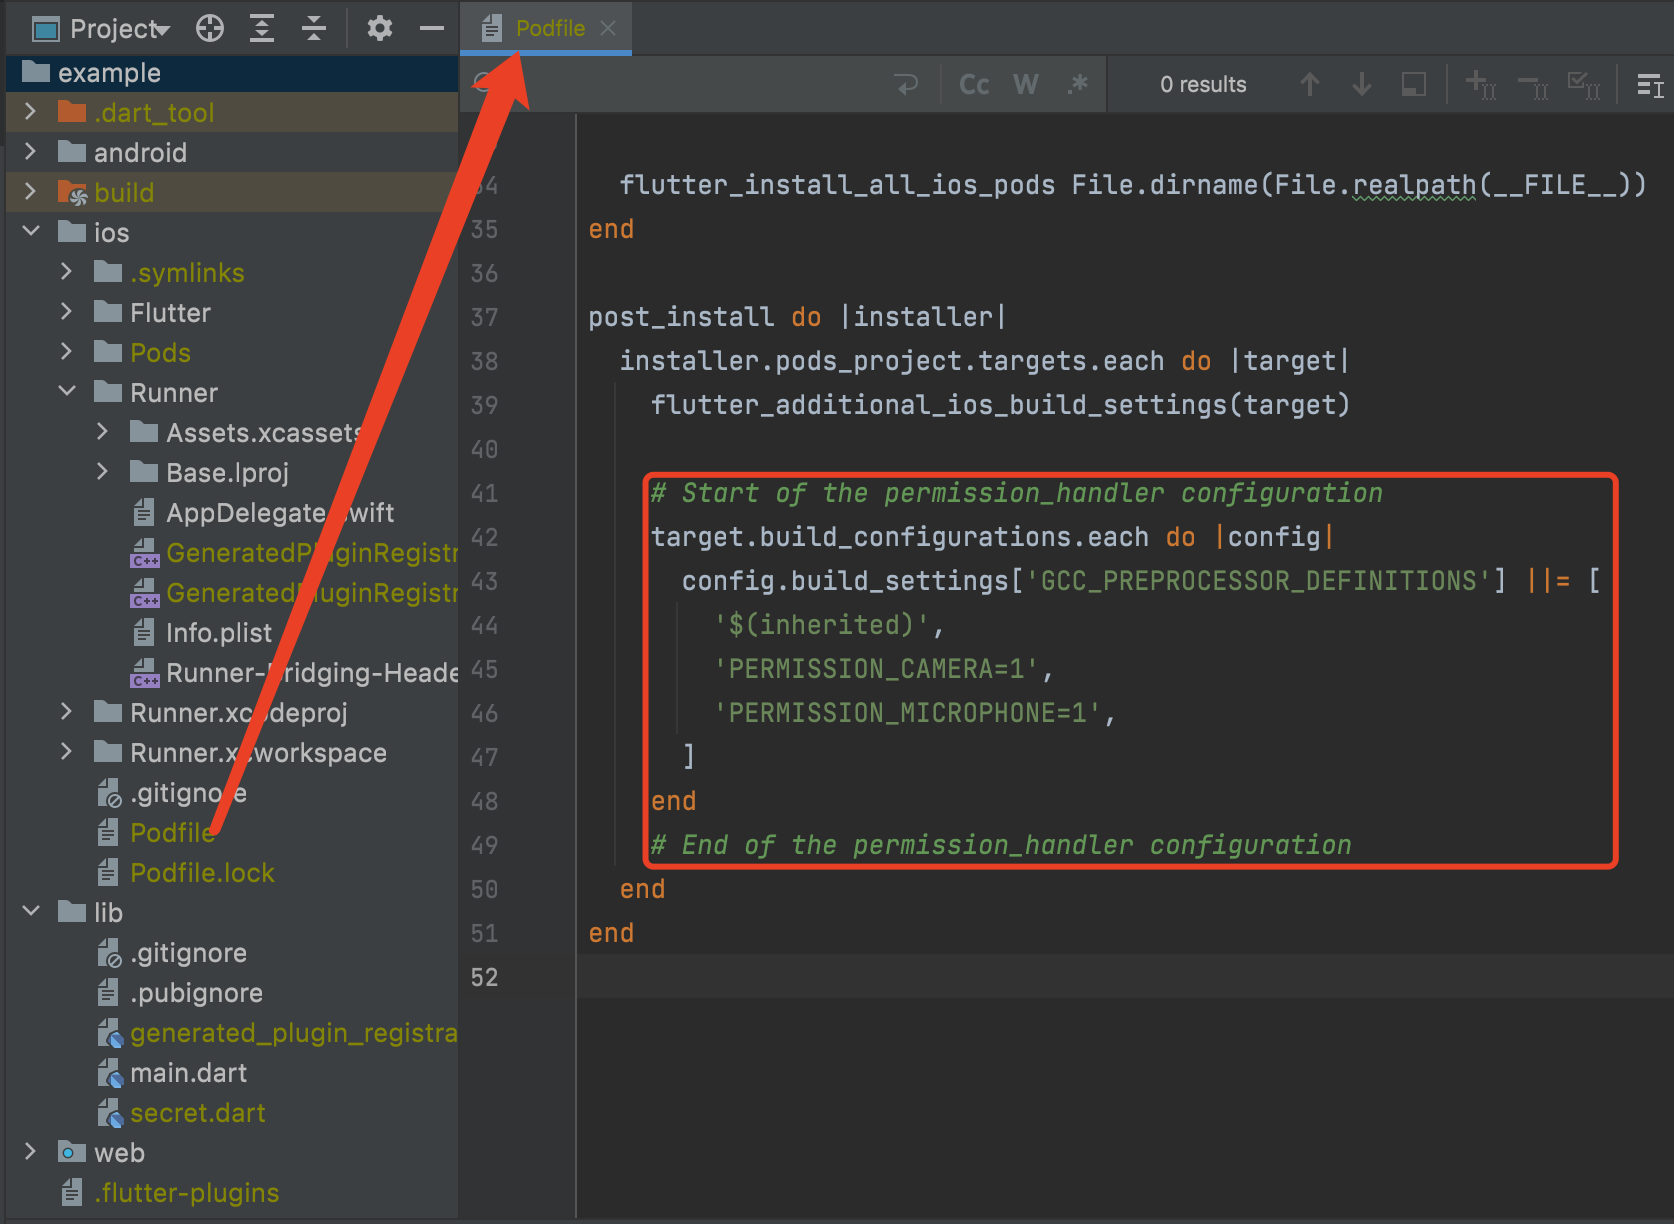This screenshot has height=1224, width=1674.
Task: Open search filter options icon
Action: (x=1649, y=85)
